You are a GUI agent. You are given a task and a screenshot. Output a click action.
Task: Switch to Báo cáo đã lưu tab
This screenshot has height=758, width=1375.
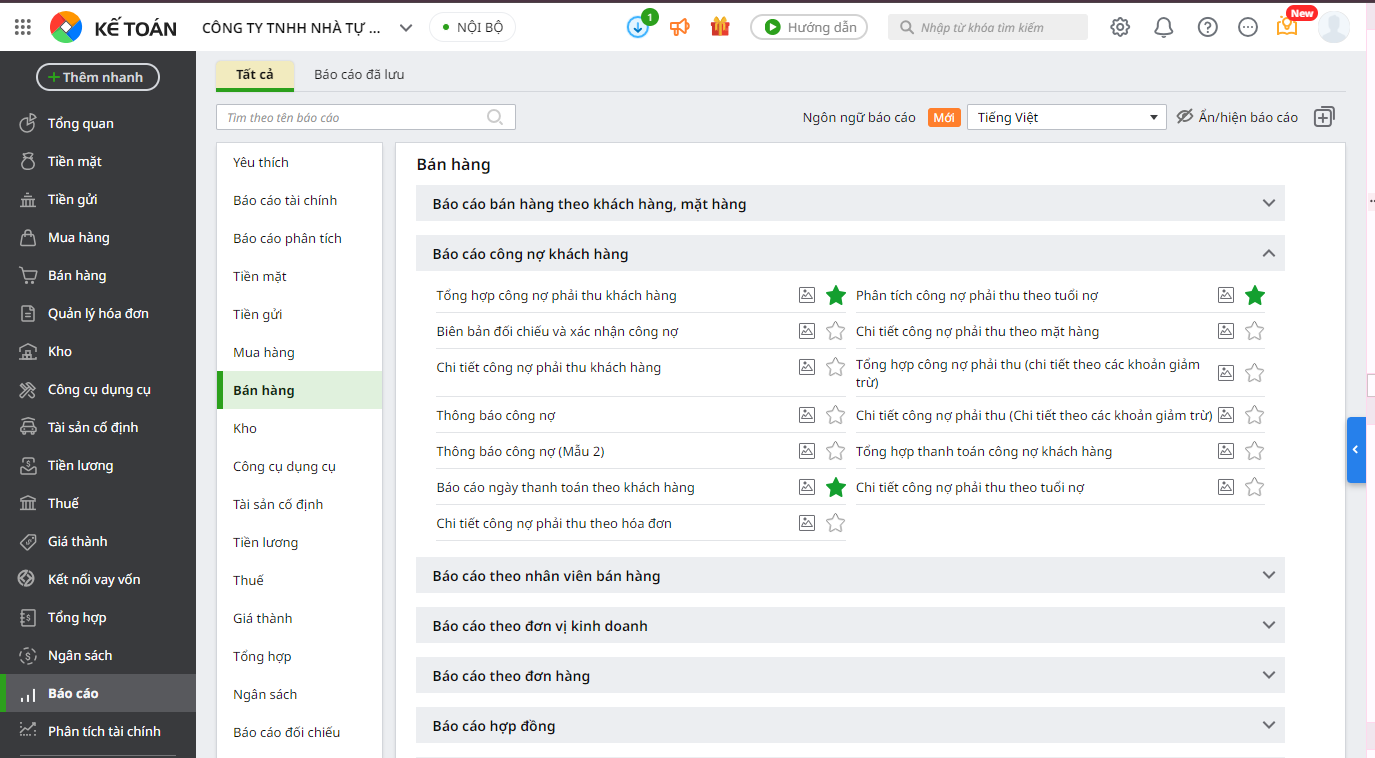tap(359, 75)
